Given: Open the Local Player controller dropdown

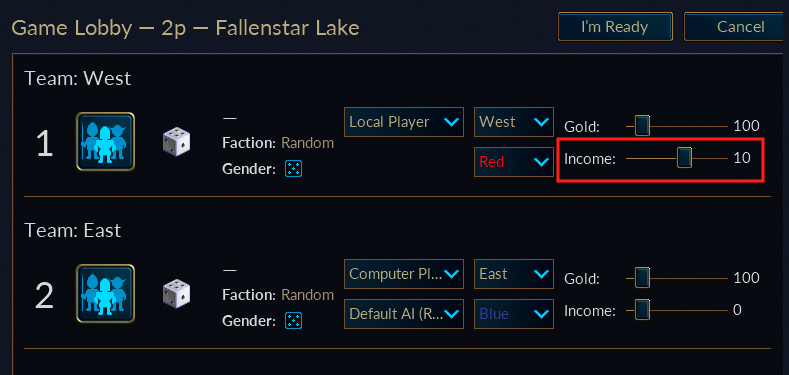Looking at the screenshot, I should pyautogui.click(x=404, y=122).
